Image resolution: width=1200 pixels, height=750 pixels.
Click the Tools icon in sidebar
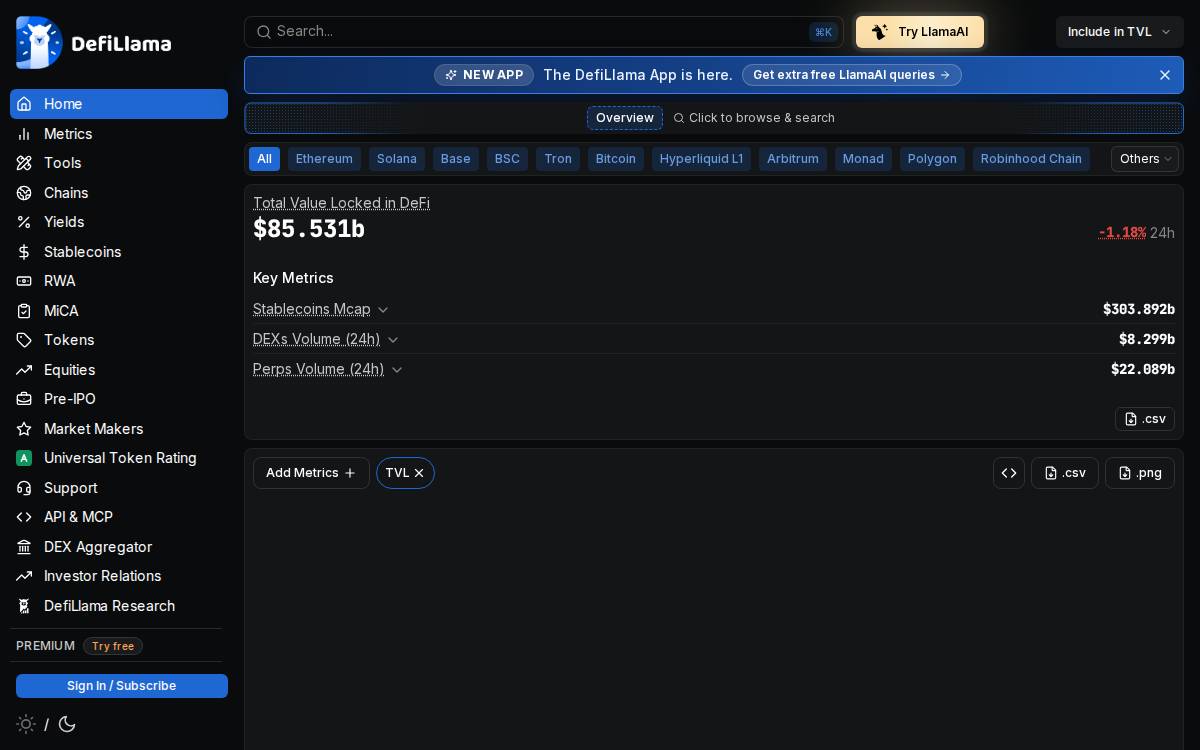[24, 163]
